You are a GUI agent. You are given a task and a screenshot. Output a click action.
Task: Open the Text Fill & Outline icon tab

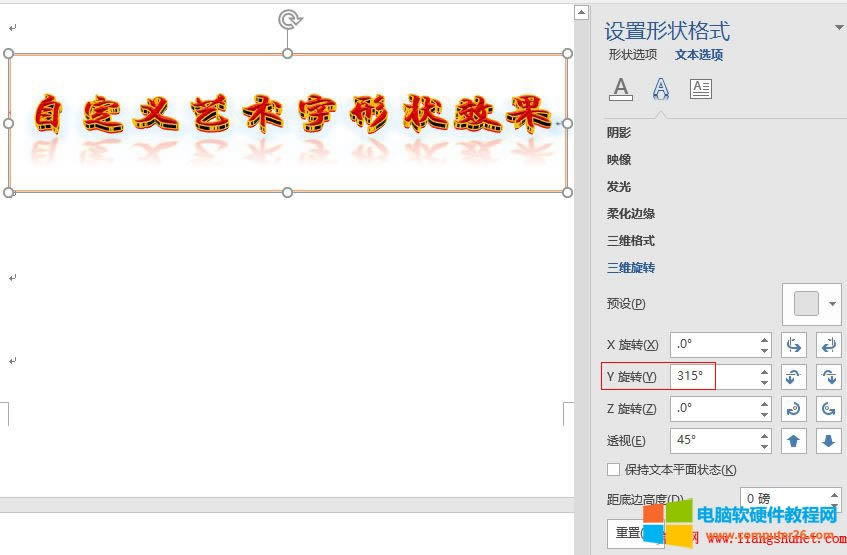pyautogui.click(x=621, y=89)
